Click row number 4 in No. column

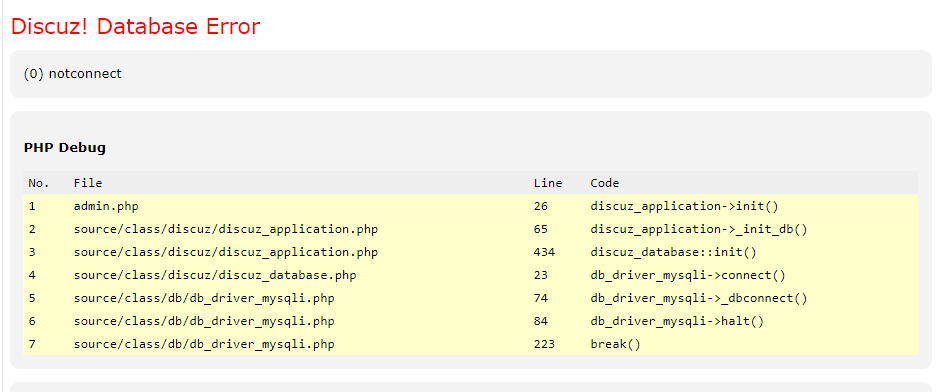(x=32, y=275)
